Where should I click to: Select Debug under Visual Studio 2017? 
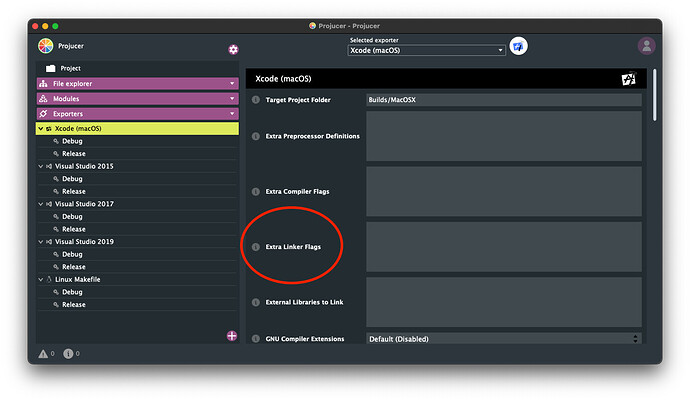pyautogui.click(x=72, y=217)
